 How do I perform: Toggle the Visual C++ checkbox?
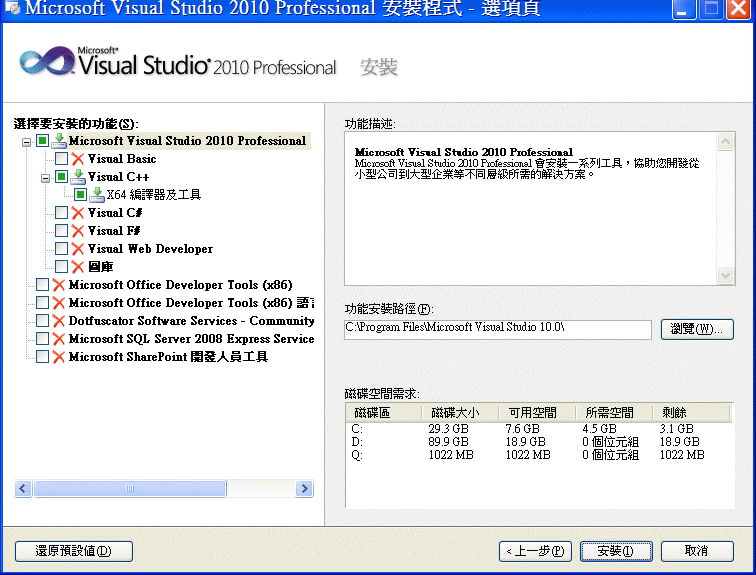click(61, 177)
